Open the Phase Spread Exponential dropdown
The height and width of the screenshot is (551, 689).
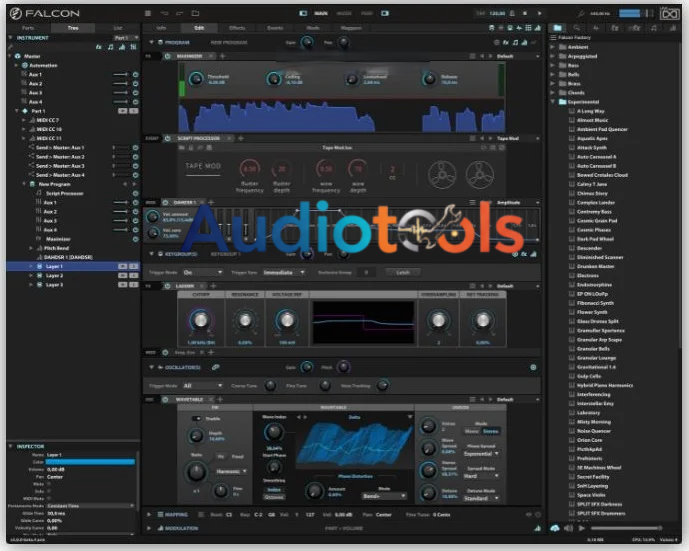(x=481, y=453)
